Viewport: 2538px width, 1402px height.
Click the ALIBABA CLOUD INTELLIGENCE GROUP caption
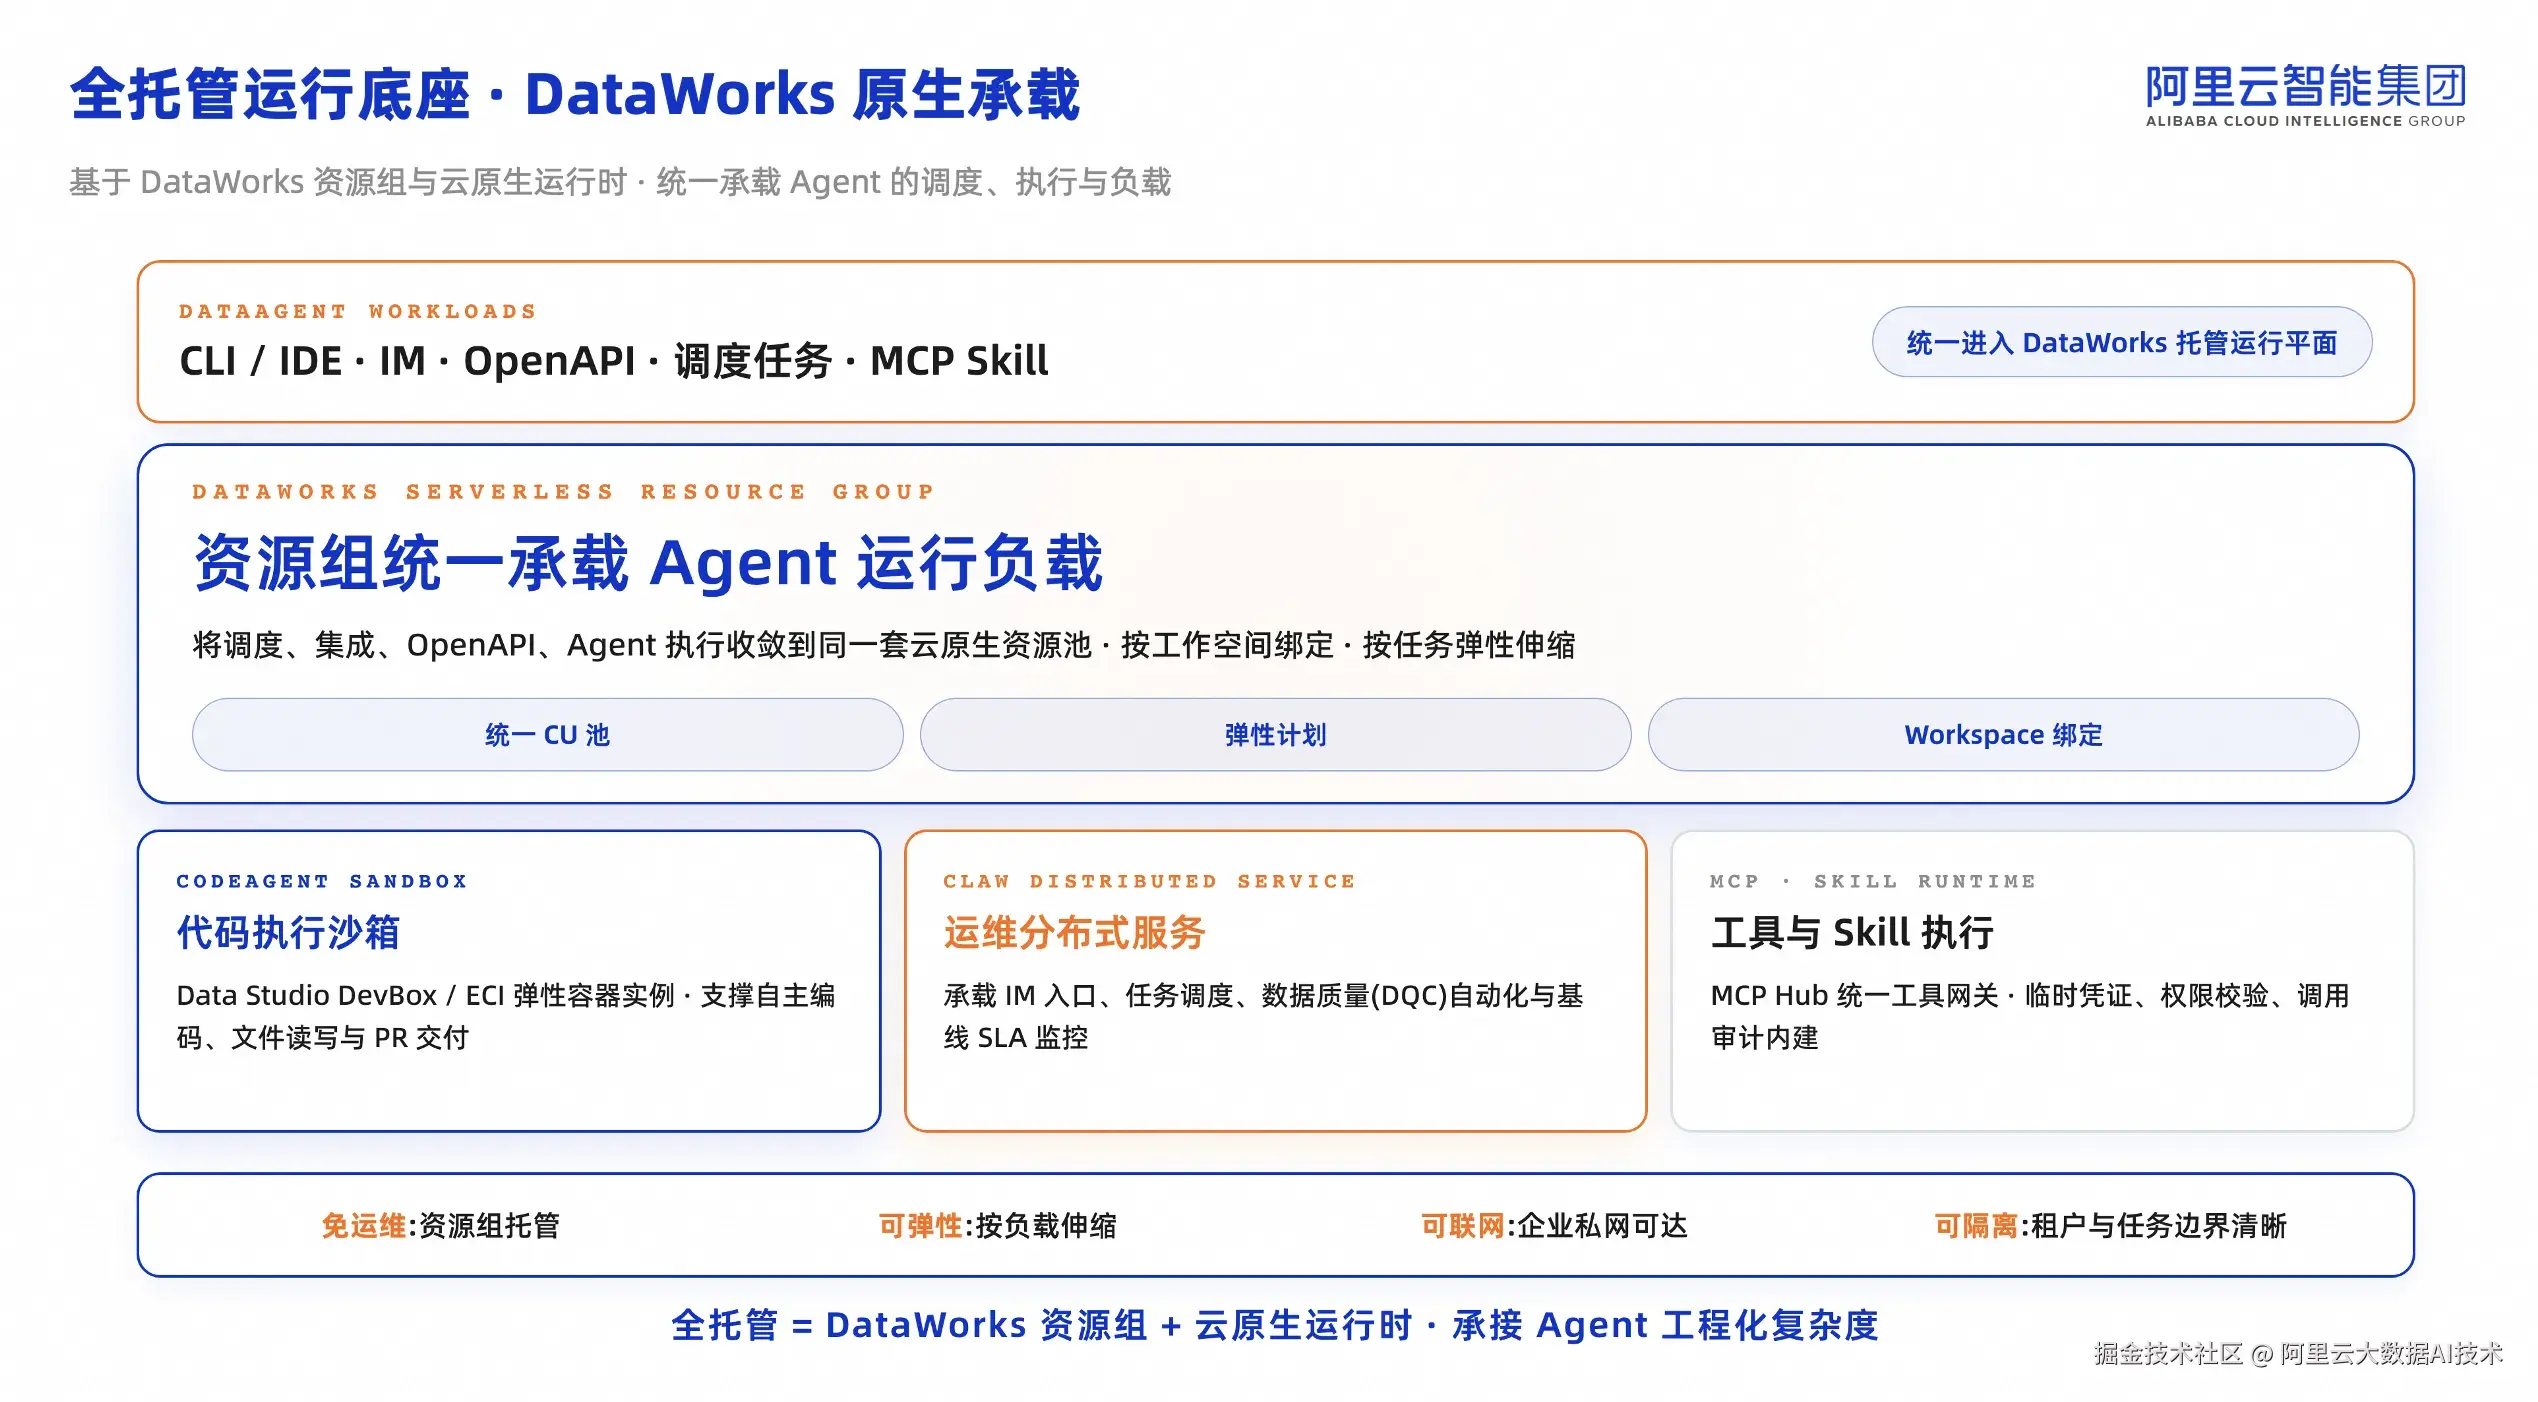pyautogui.click(x=2305, y=121)
